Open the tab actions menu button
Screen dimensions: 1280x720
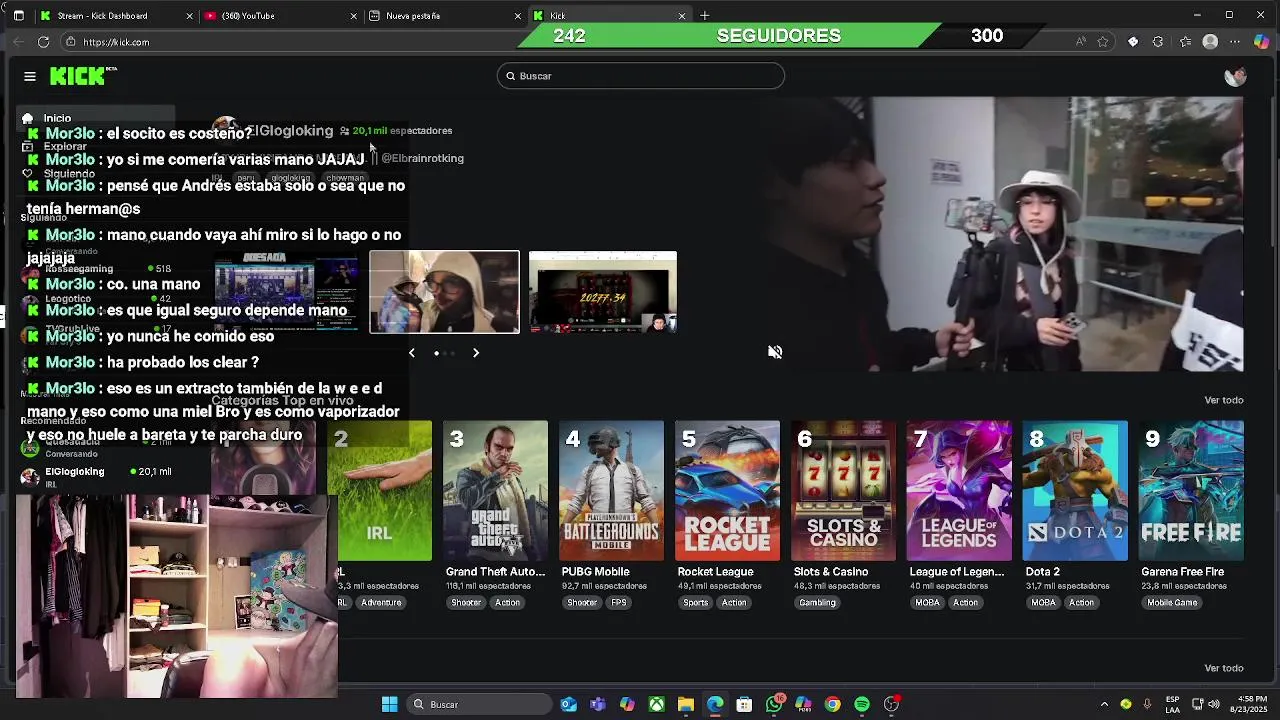point(18,15)
